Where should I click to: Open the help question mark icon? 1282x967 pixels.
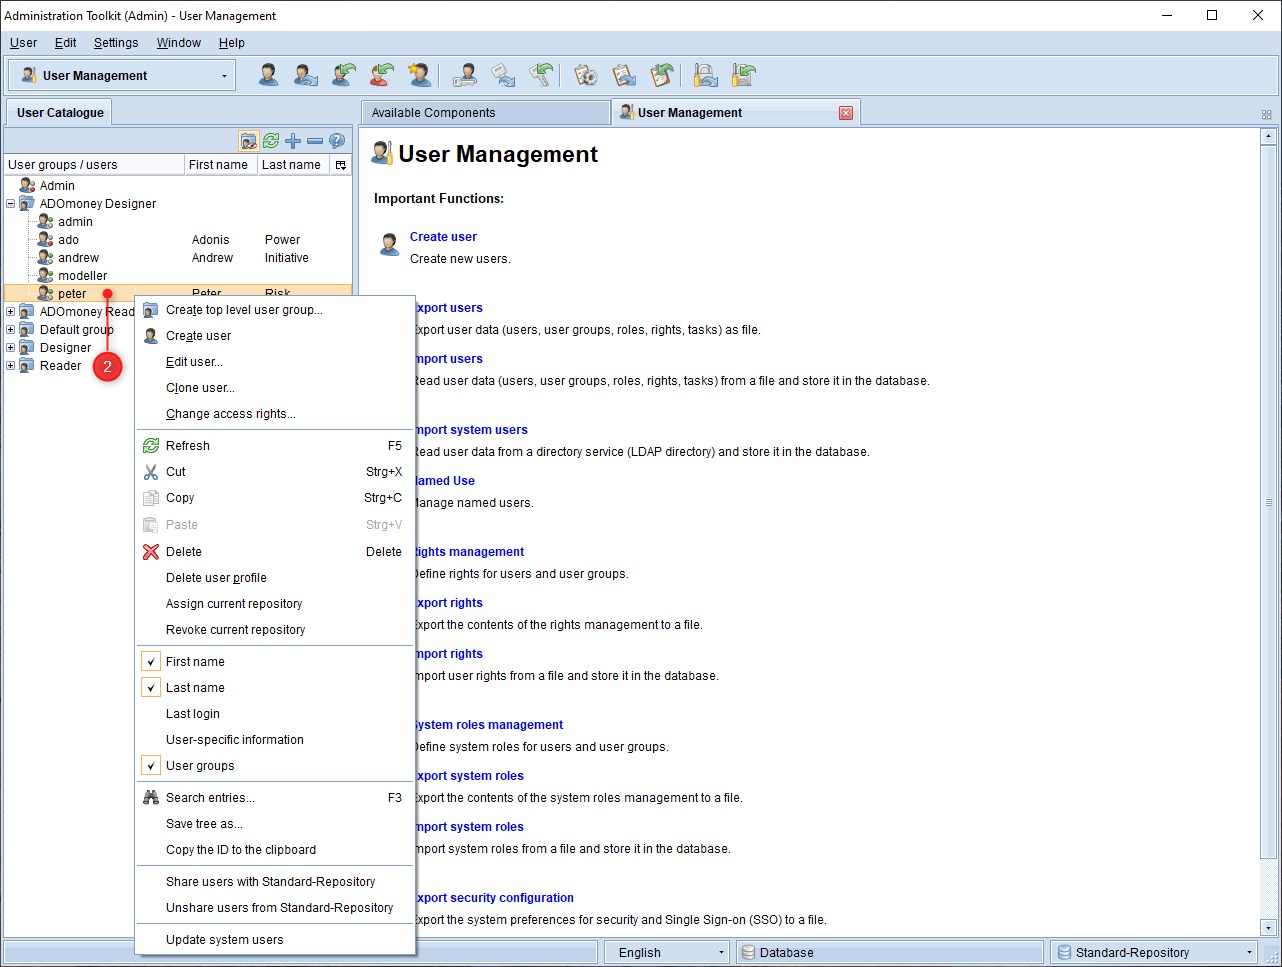[x=337, y=141]
